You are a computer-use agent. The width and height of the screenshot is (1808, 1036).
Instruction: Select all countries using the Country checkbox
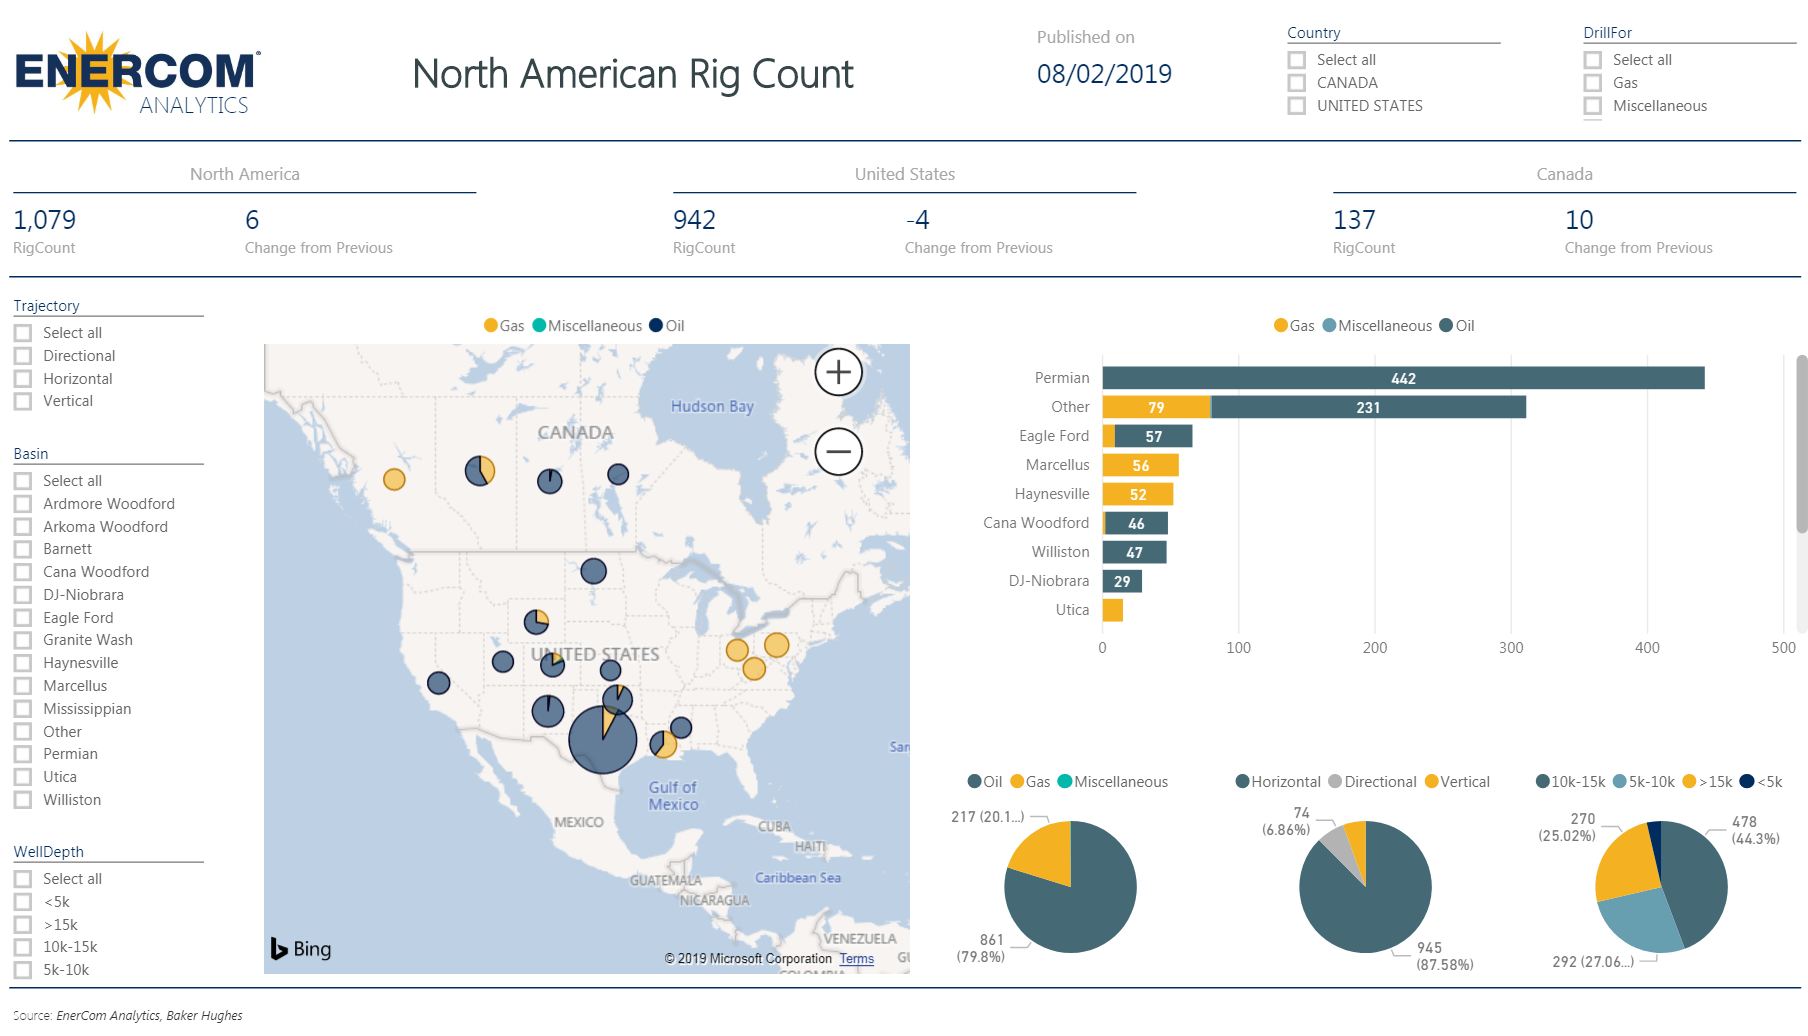1296,59
